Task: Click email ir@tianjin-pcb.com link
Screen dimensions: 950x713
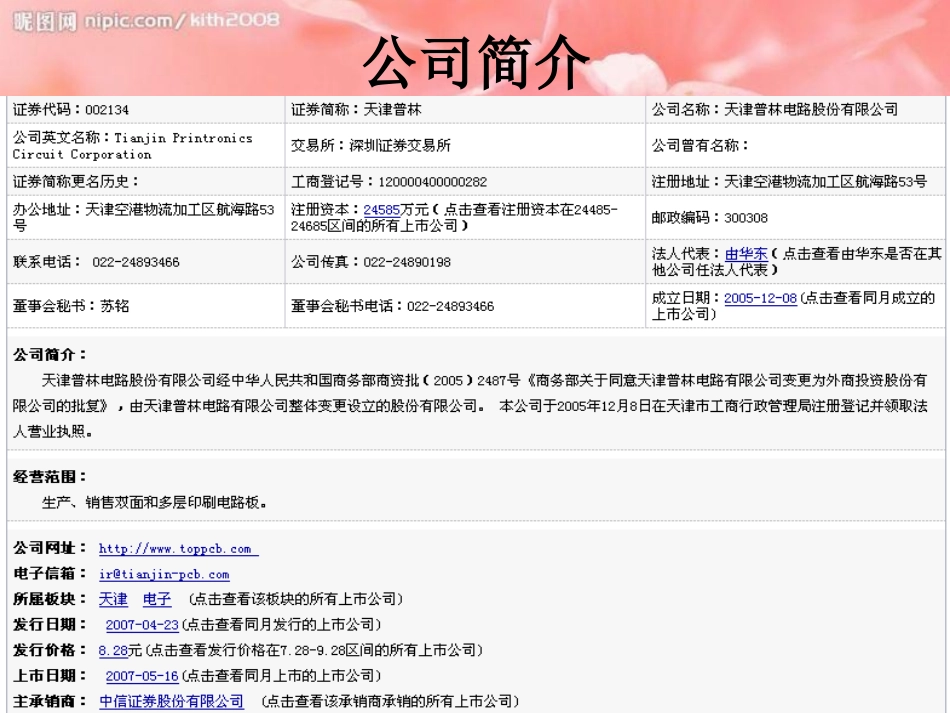Action: 164,574
